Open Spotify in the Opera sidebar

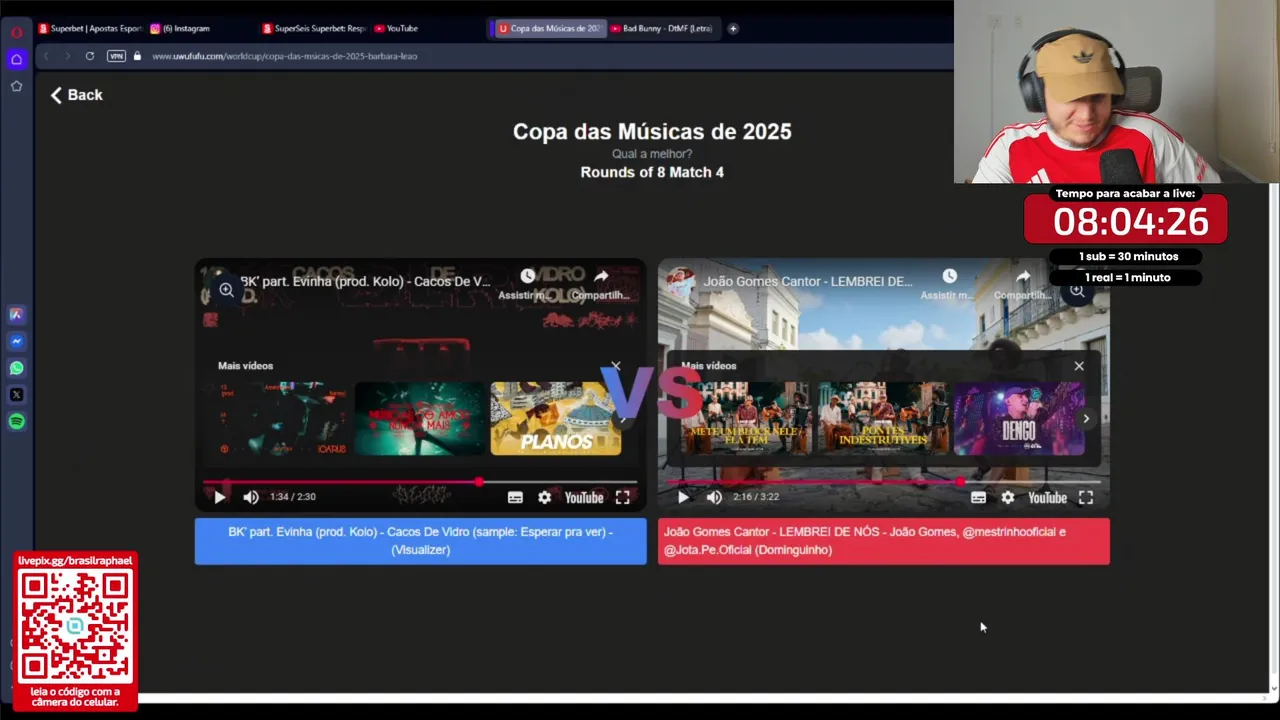point(16,422)
